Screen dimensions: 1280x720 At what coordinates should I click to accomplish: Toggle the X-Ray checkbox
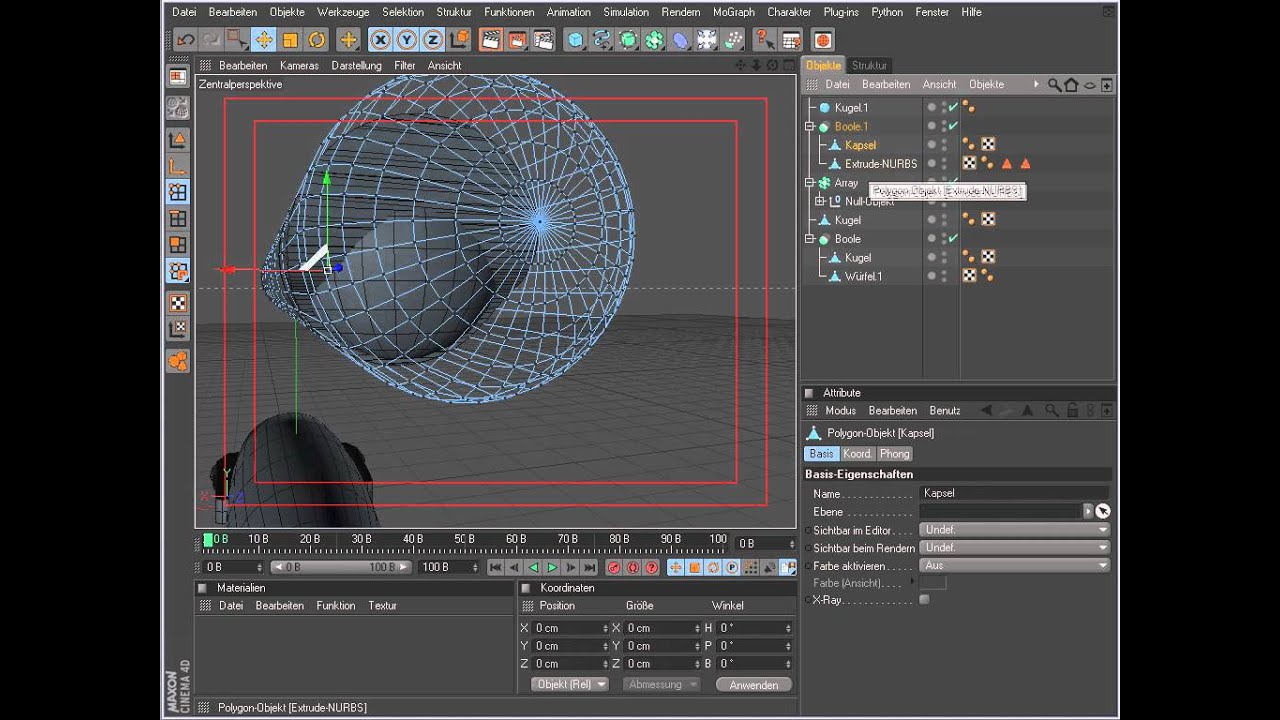click(924, 600)
